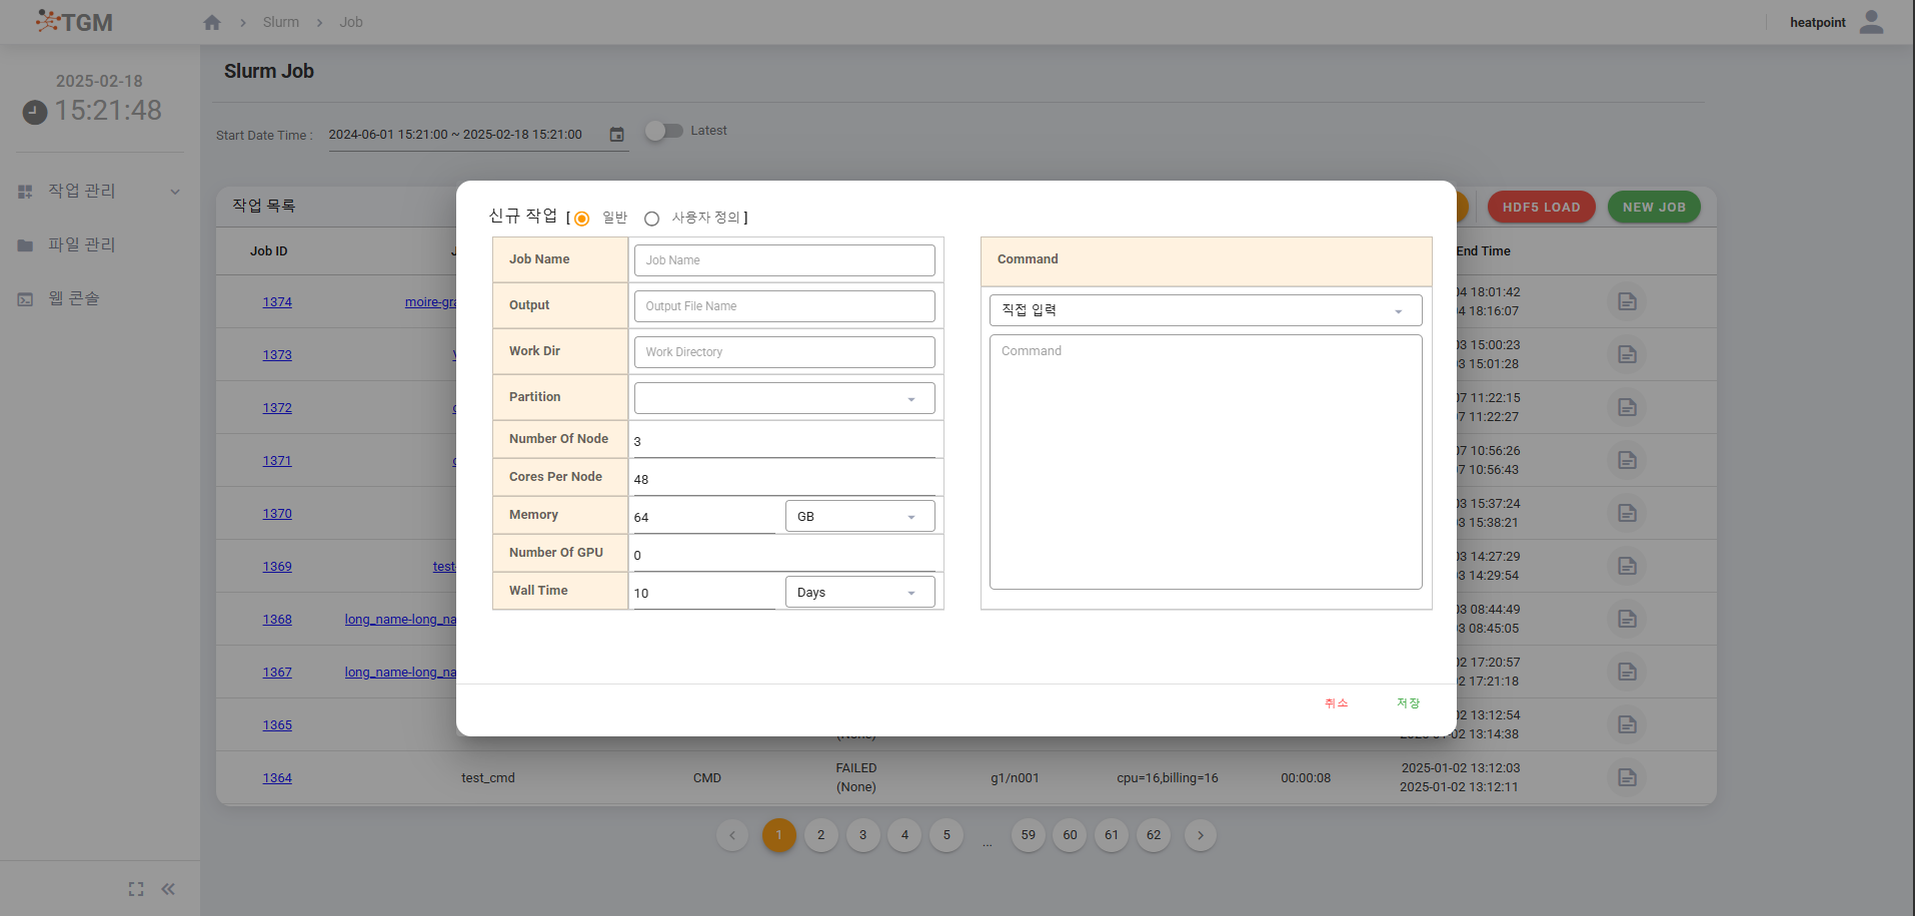Screen dimensions: 1915x916
Task: Open the calendar date picker icon
Action: pyautogui.click(x=617, y=134)
